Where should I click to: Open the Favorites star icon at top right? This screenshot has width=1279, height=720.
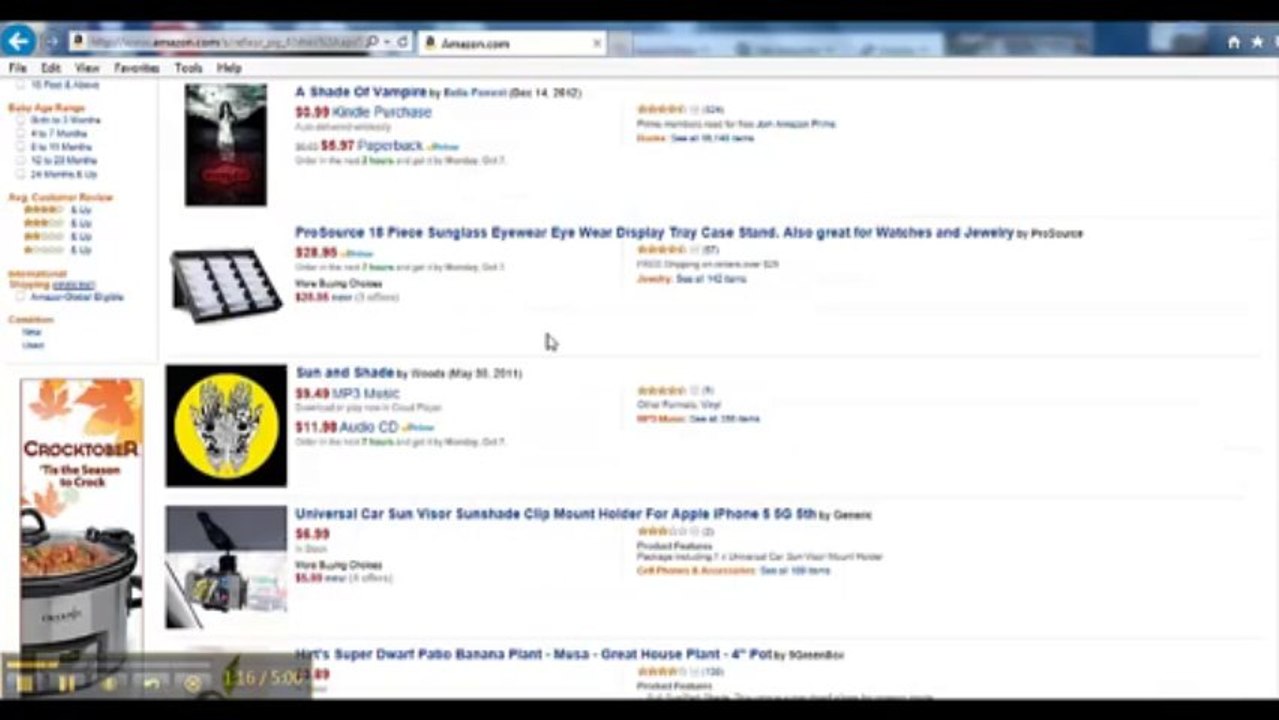(x=1256, y=42)
